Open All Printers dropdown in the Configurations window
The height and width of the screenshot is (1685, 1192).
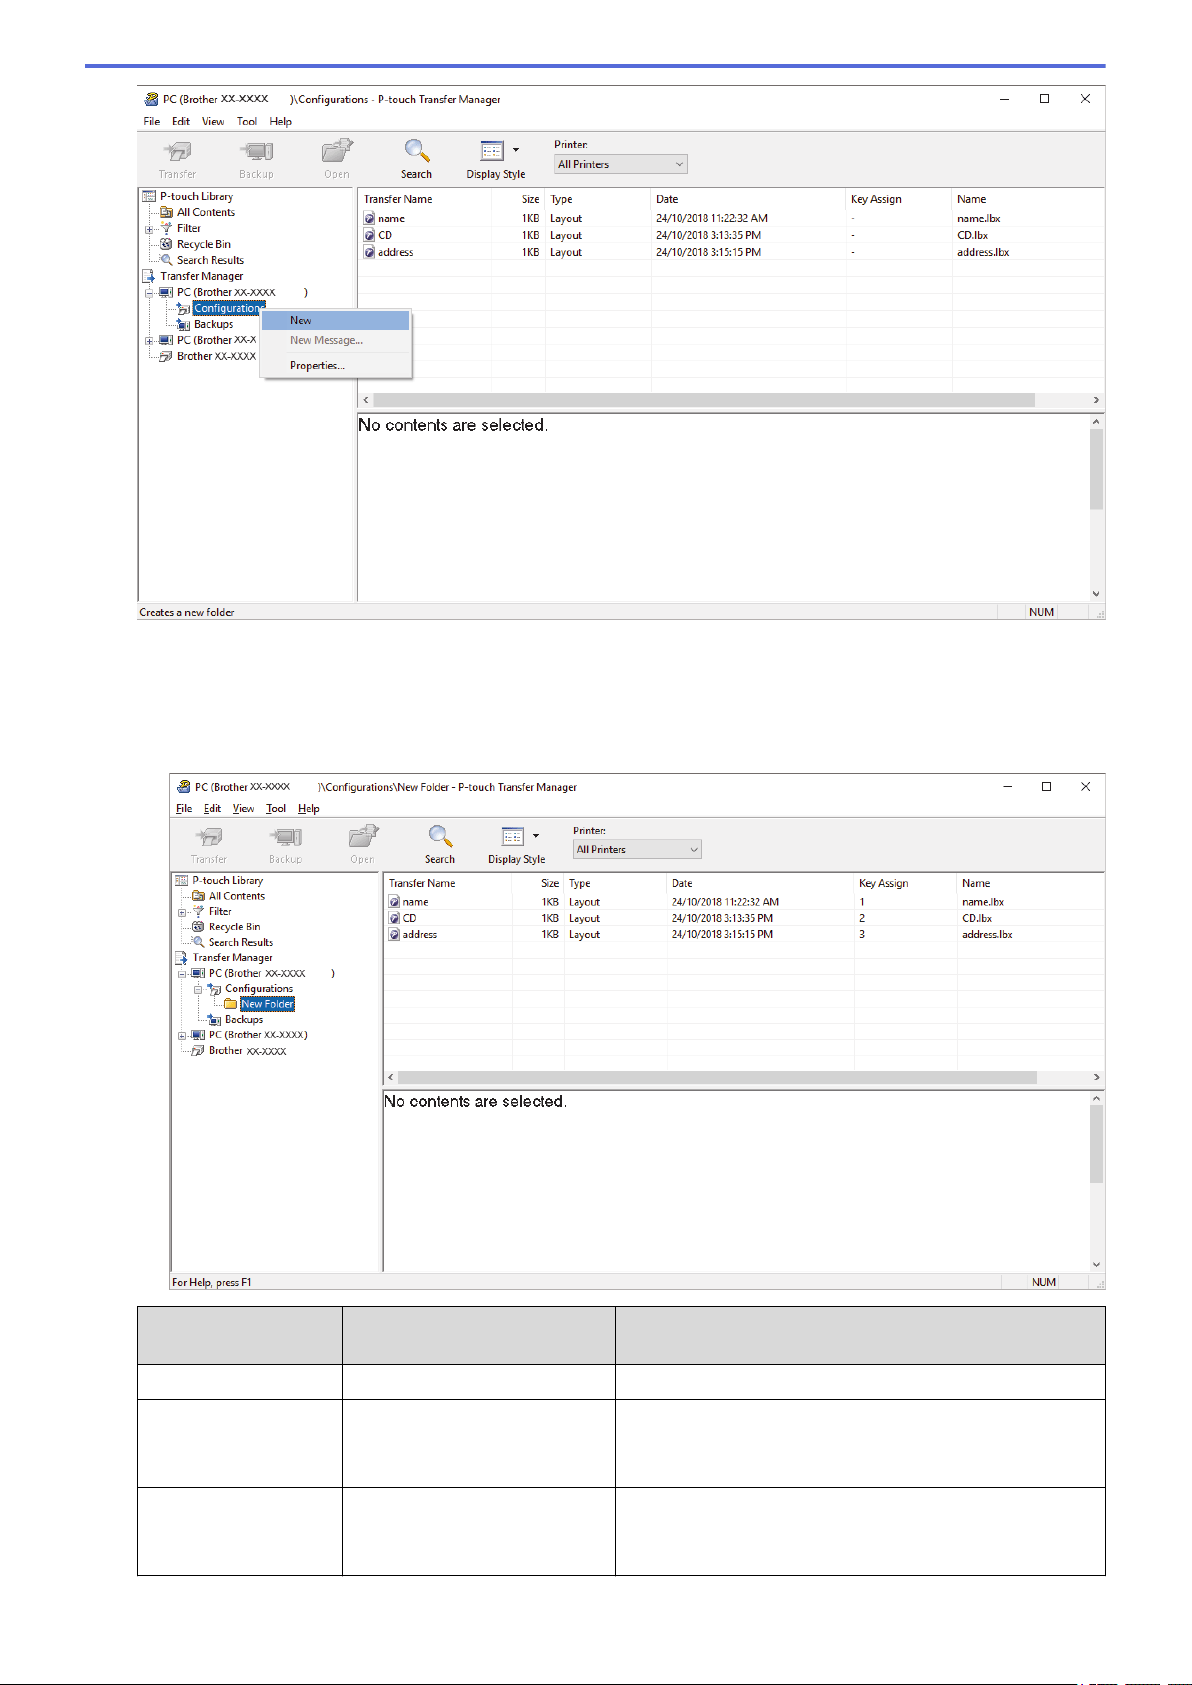click(x=621, y=164)
